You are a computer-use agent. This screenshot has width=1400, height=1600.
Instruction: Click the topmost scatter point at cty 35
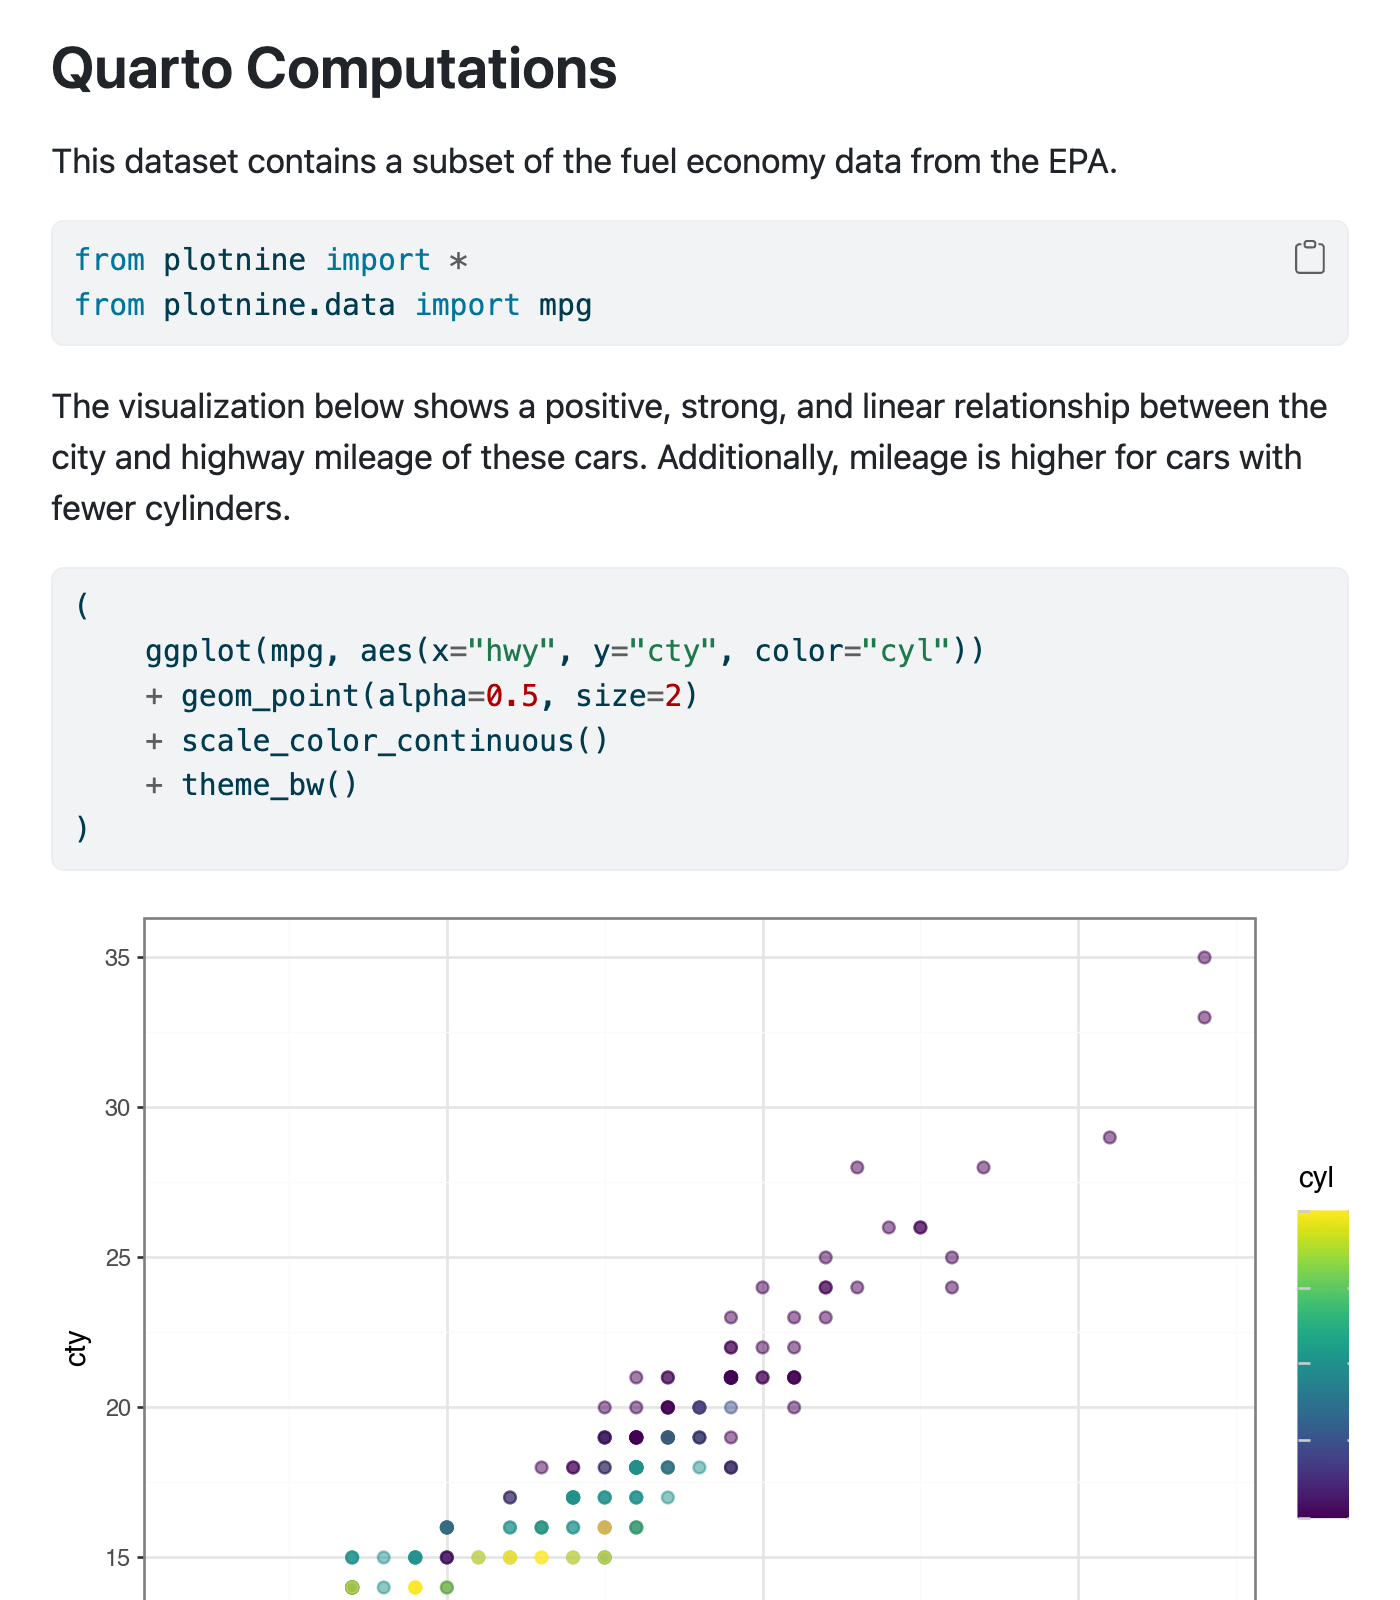[1204, 957]
